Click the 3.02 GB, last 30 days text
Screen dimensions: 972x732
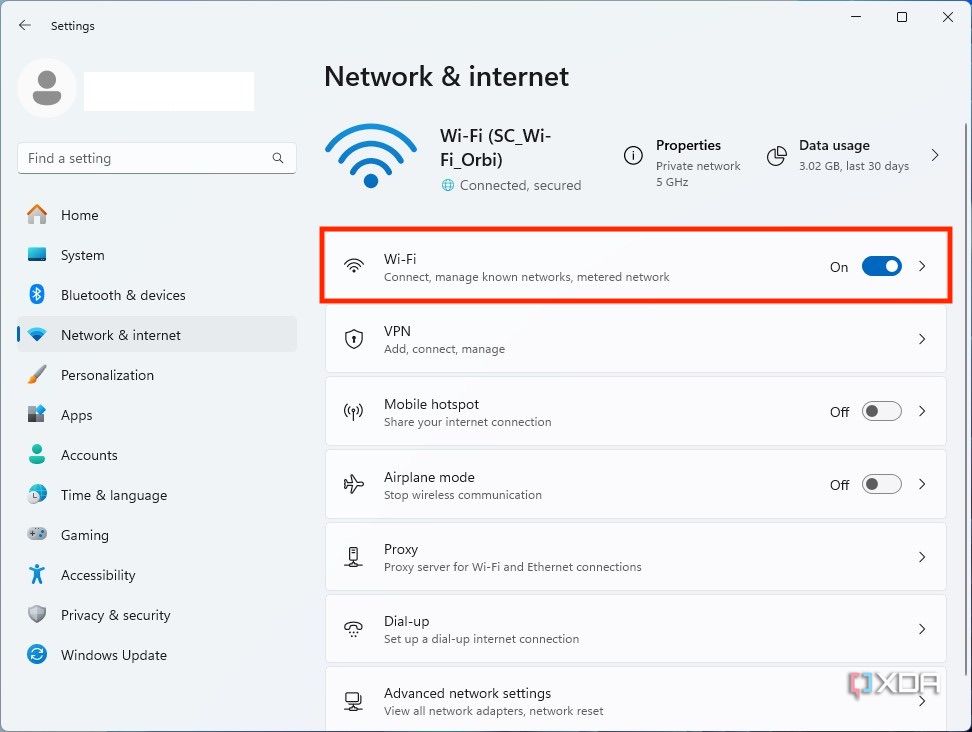pos(854,166)
